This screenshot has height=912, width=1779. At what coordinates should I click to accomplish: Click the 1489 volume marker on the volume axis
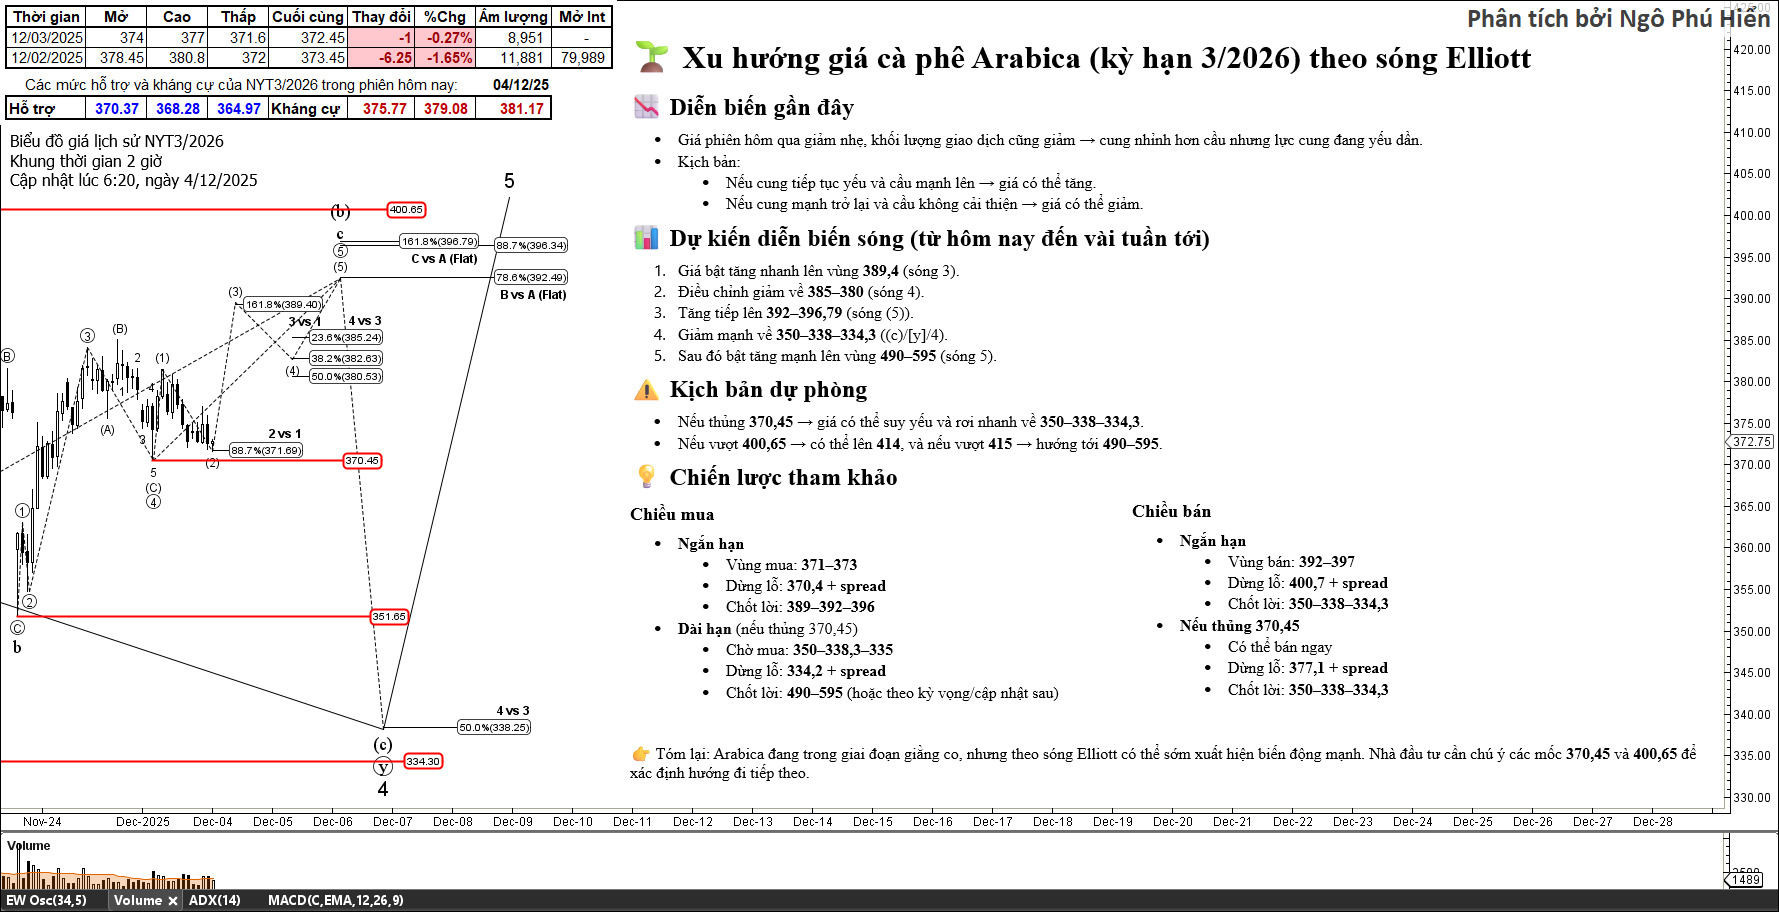pos(1746,880)
